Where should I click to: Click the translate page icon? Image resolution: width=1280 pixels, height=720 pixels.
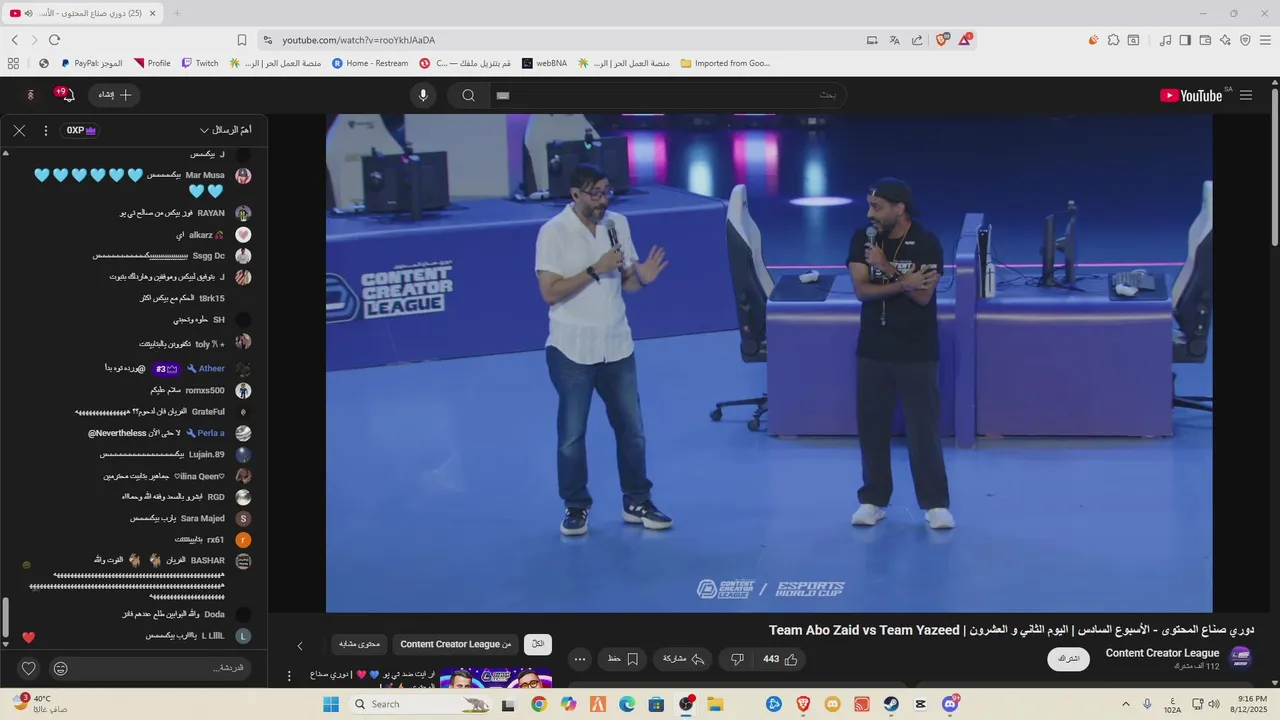click(894, 40)
